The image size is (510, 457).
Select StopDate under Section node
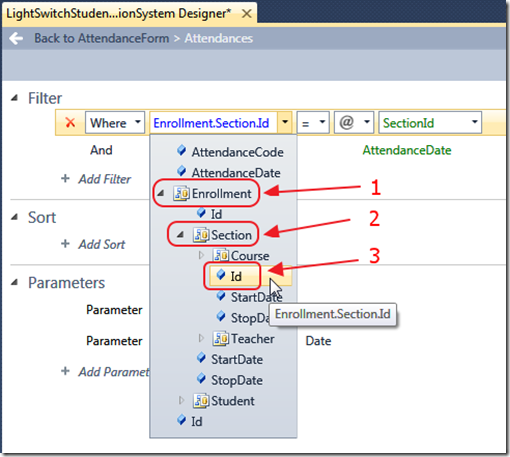tap(250, 318)
